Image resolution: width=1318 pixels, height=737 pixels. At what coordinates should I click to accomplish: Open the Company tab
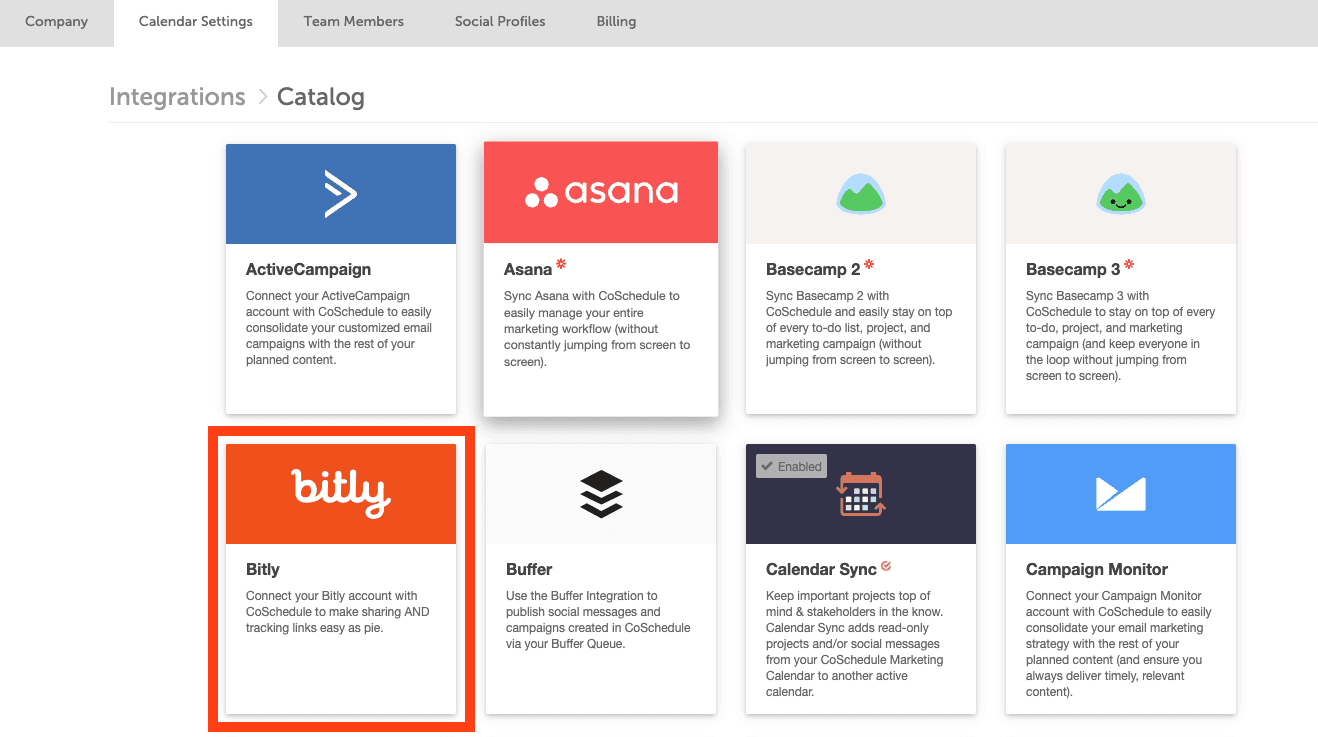click(56, 21)
